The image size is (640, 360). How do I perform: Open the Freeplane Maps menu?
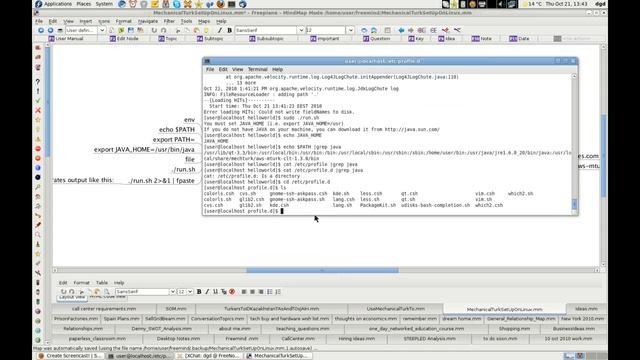pyautogui.click(x=204, y=21)
